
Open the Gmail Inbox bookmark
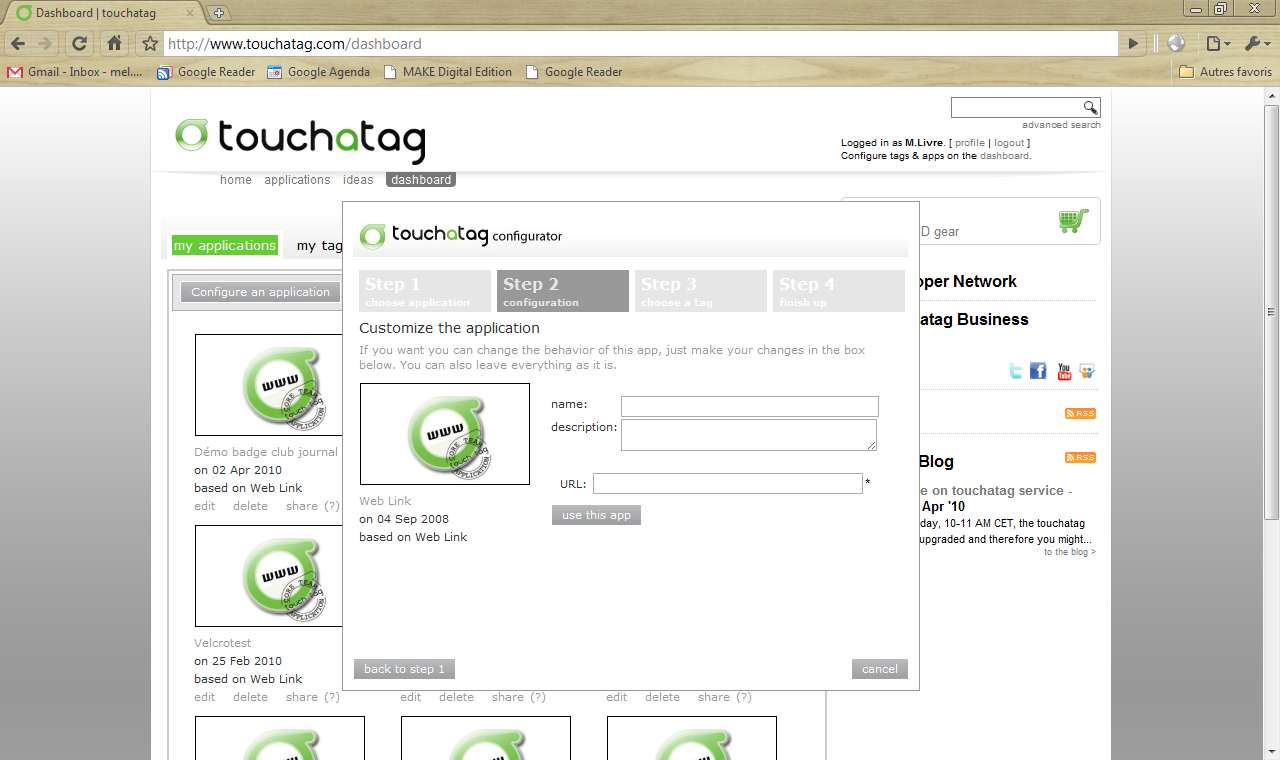75,72
